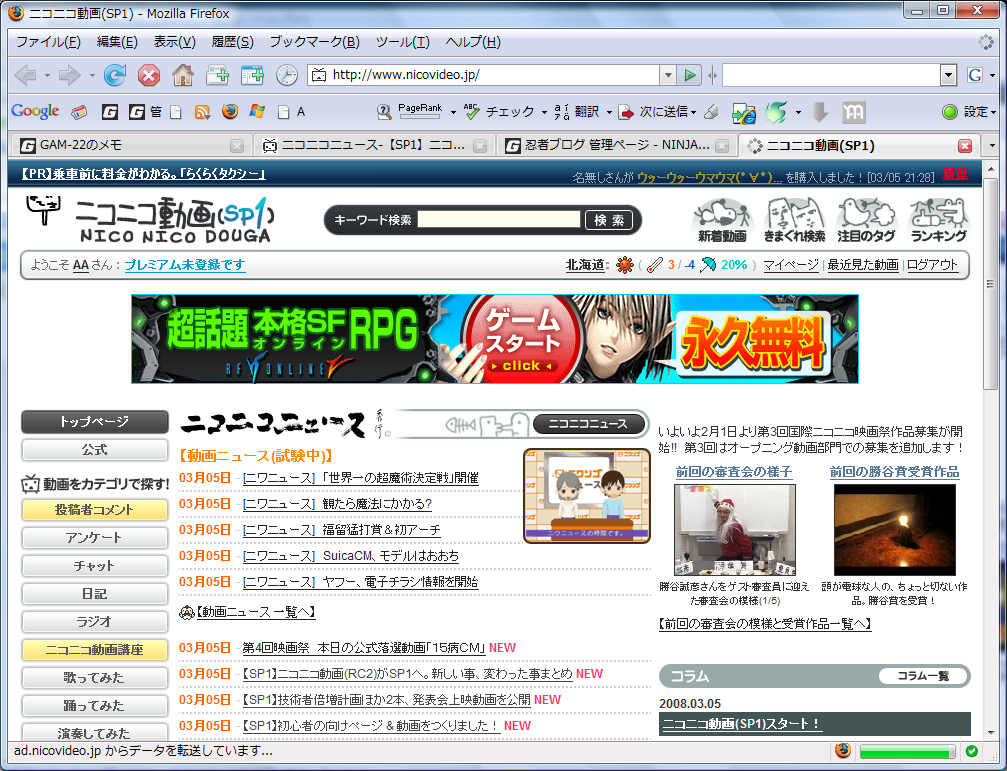Image resolution: width=1007 pixels, height=771 pixels.
Task: Open the 新着動画 icon
Action: point(722,220)
